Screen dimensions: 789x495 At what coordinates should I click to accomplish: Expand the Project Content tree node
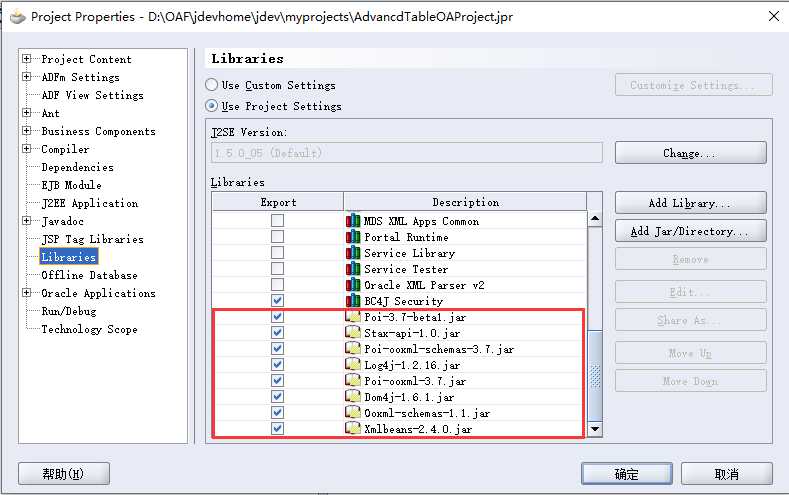pyautogui.click(x=27, y=59)
